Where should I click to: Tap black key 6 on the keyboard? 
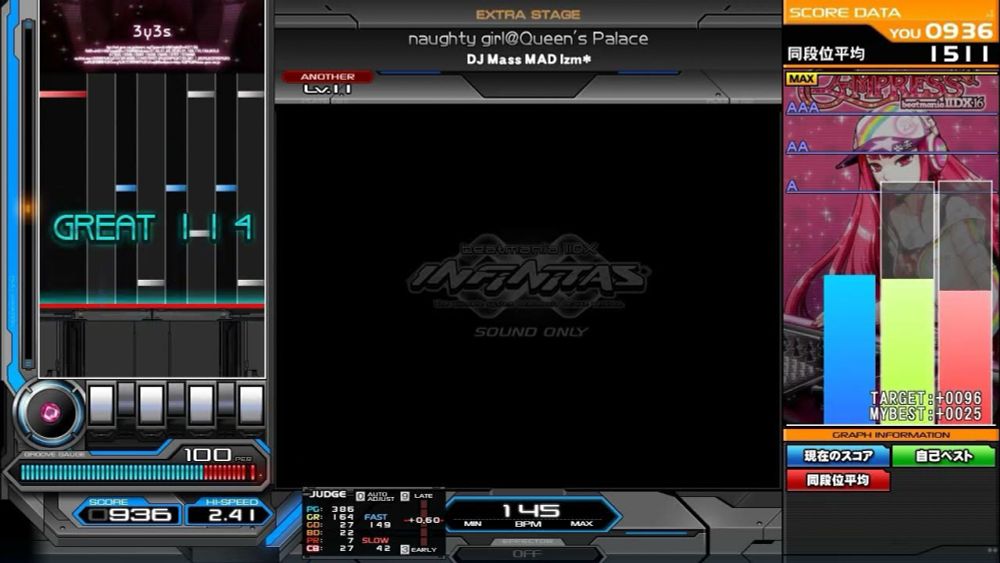226,400
